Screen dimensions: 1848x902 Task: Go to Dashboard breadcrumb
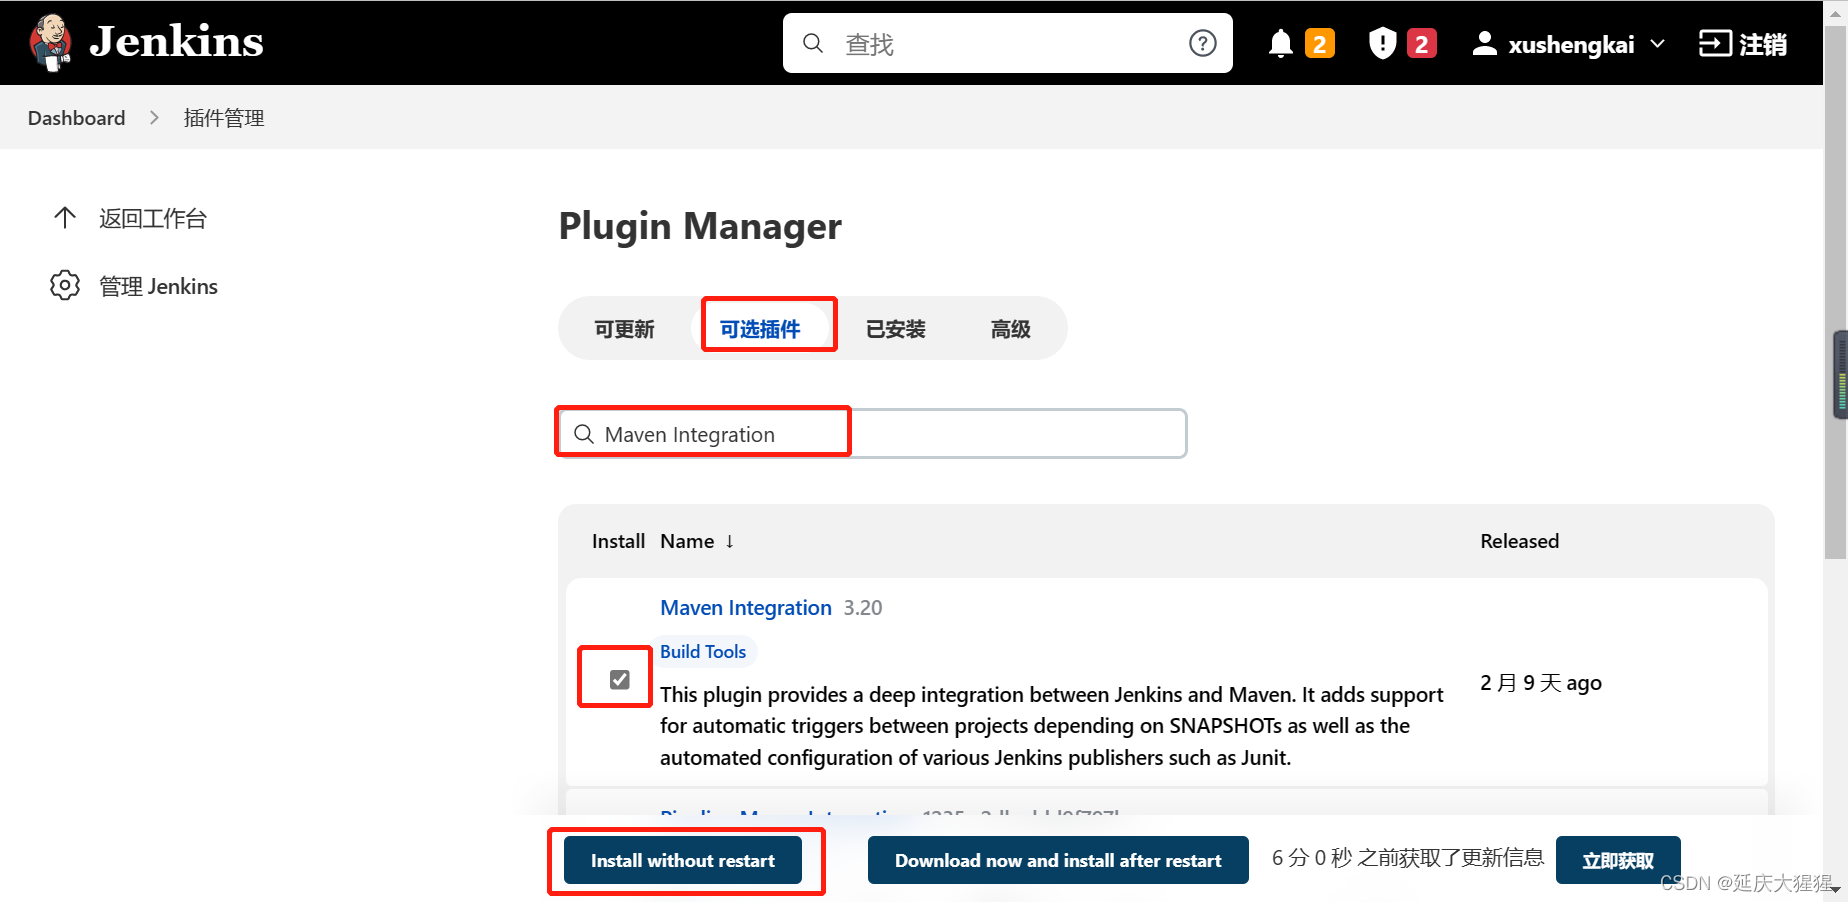click(77, 118)
